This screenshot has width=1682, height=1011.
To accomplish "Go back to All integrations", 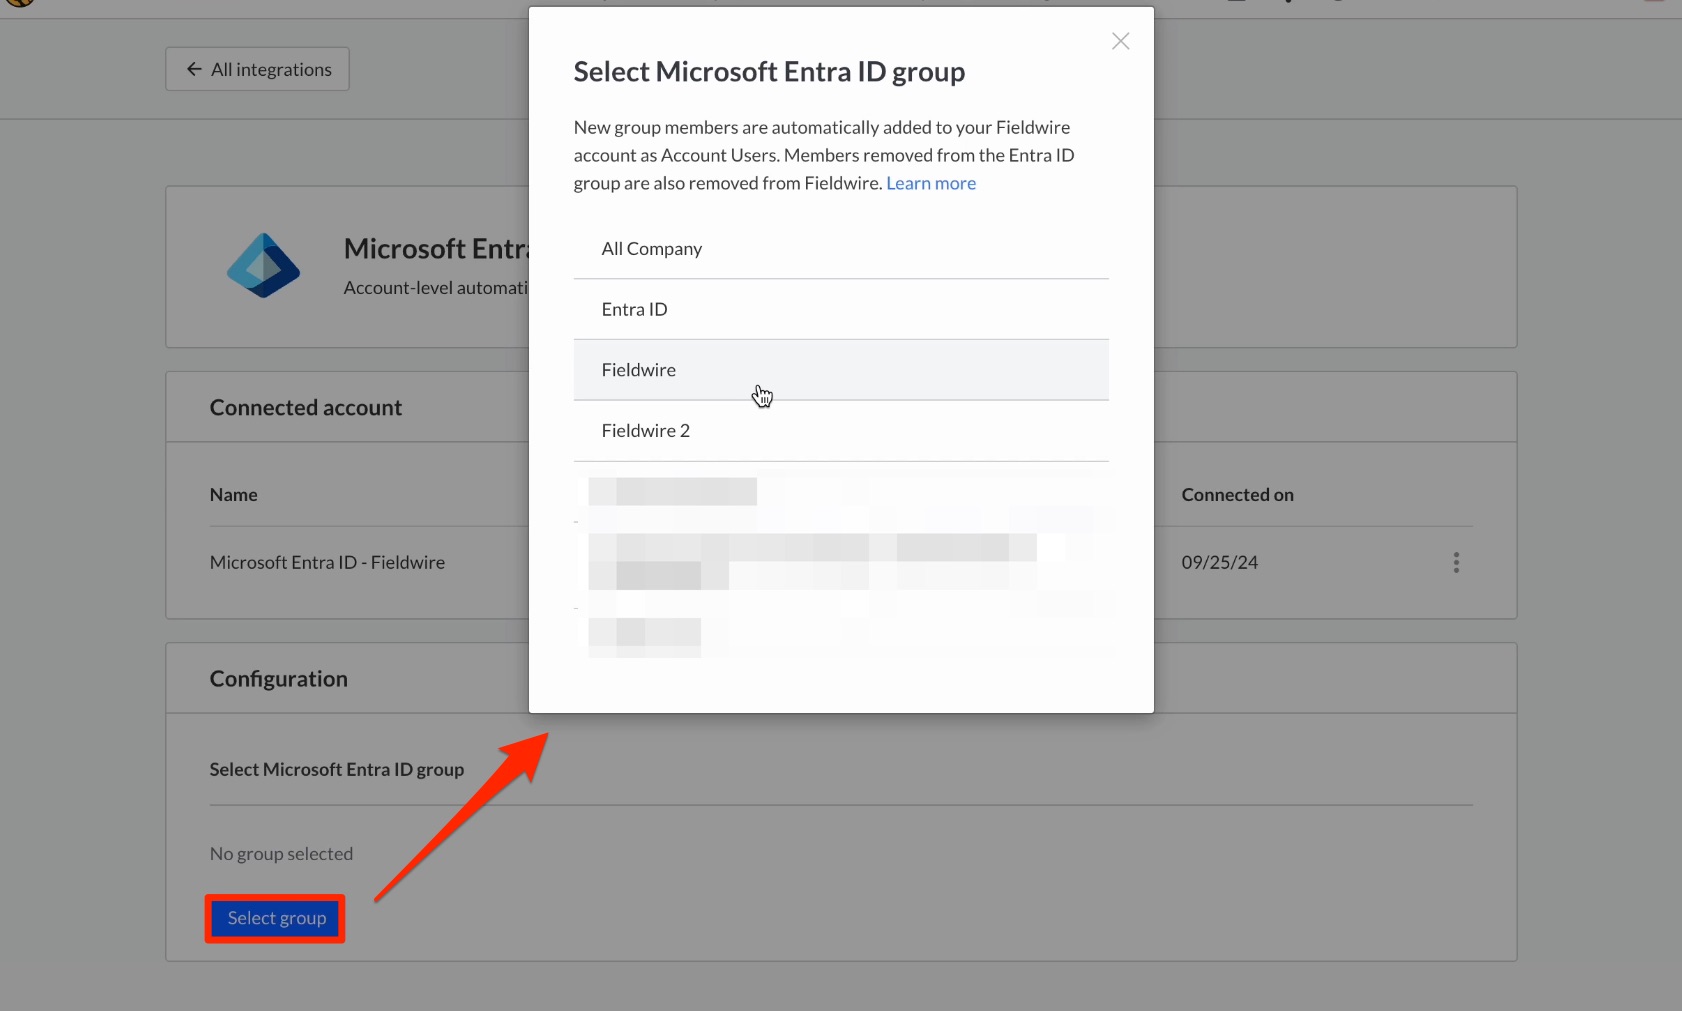I will tap(257, 69).
